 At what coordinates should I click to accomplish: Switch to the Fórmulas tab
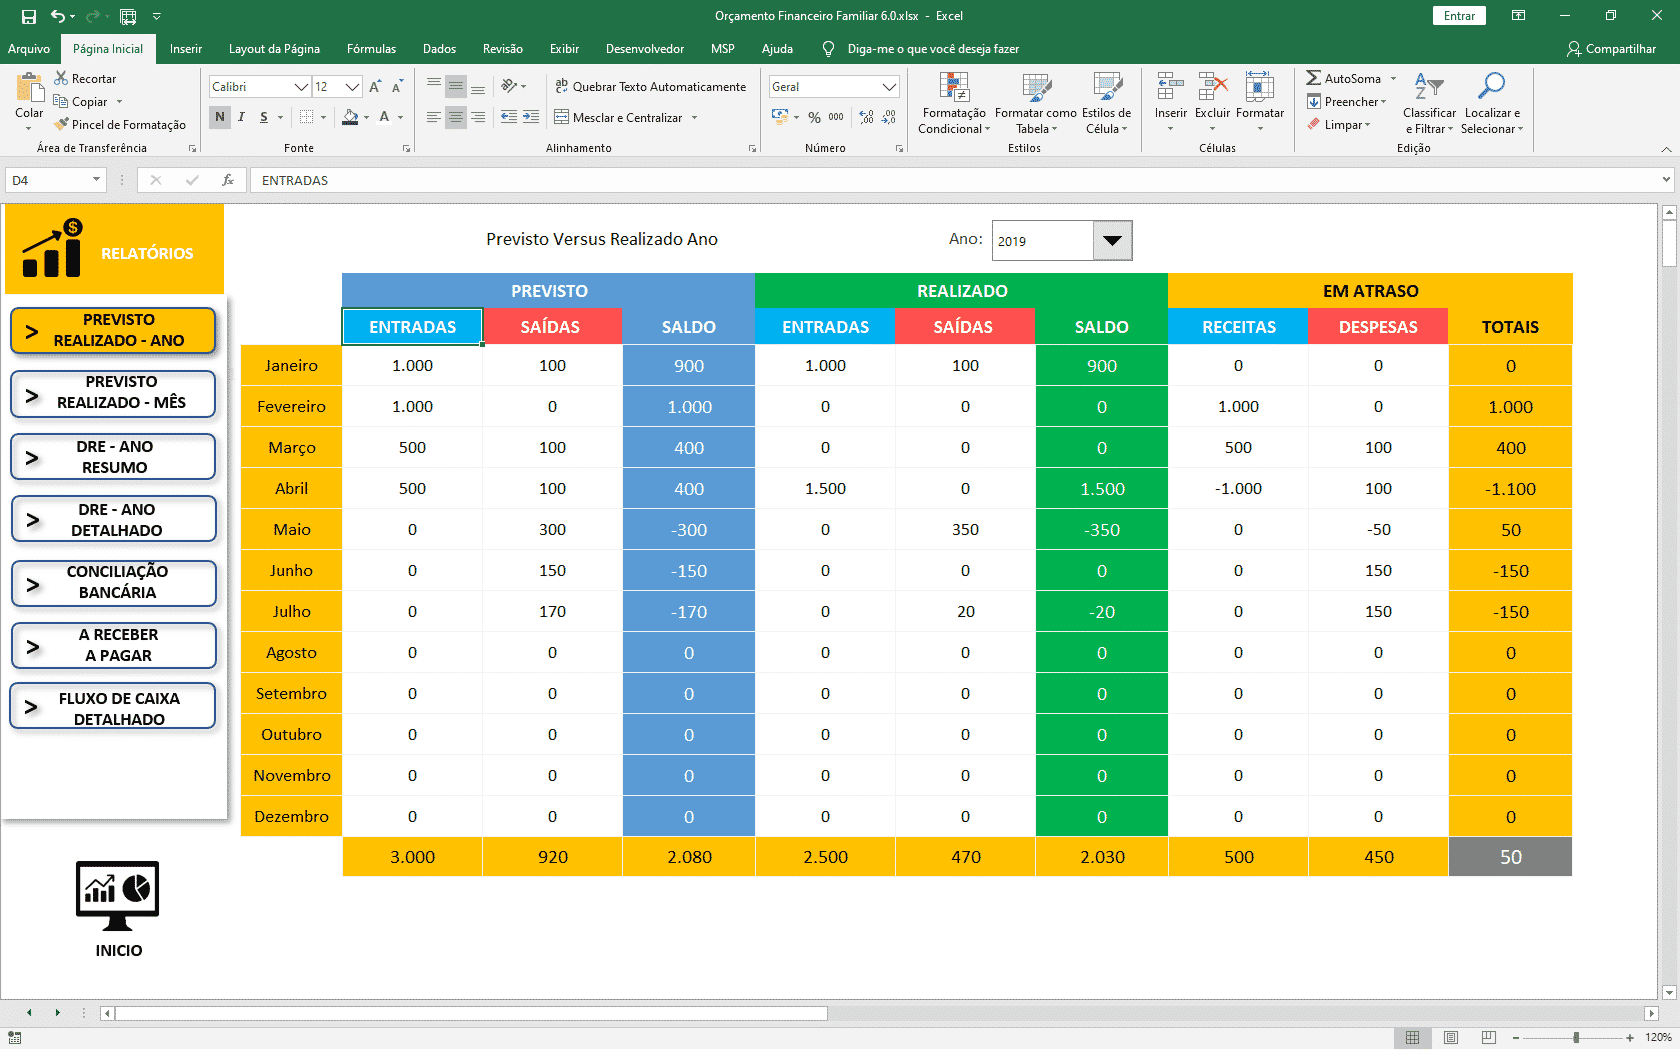[371, 48]
